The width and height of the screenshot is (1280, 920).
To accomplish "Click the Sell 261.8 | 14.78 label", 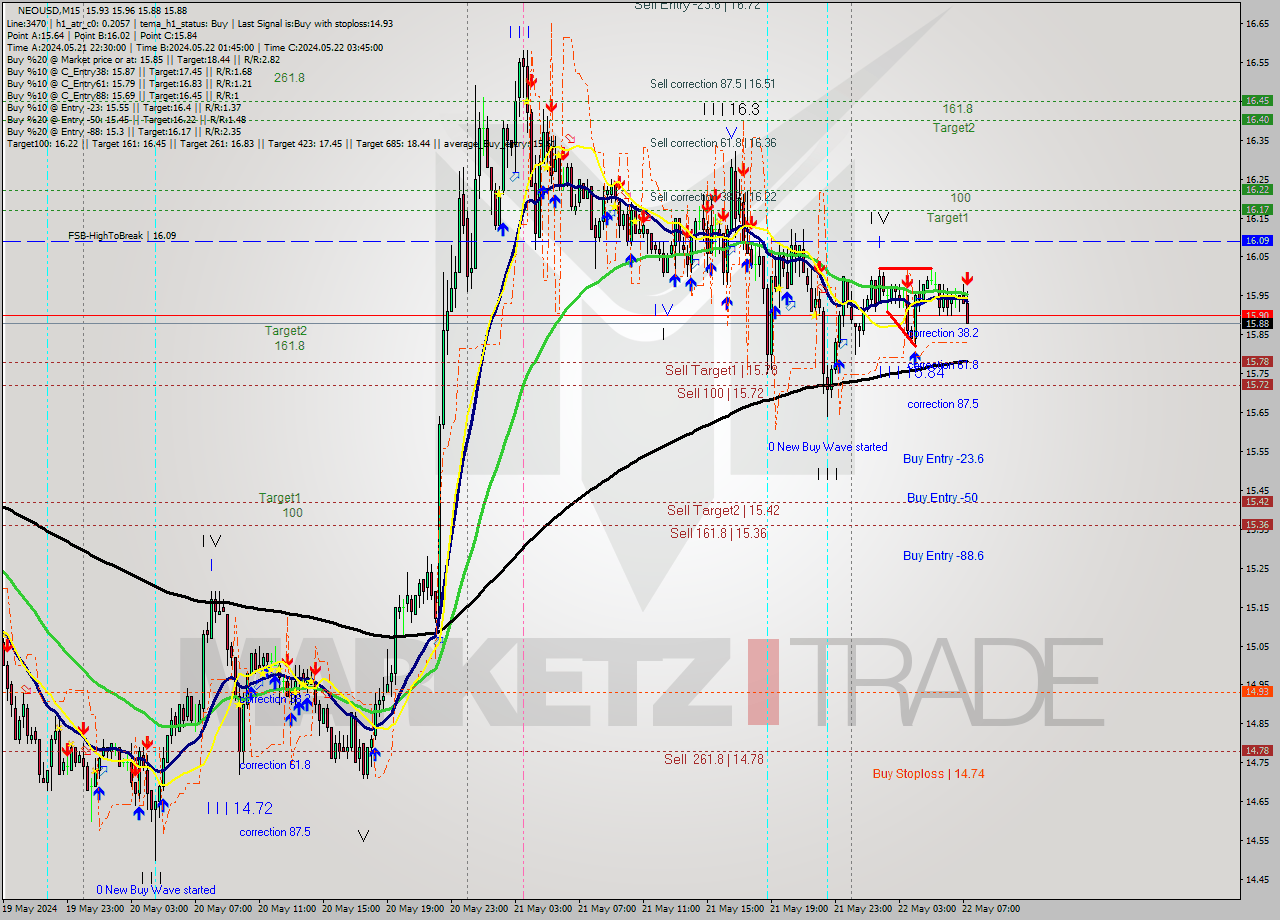I will coord(714,759).
